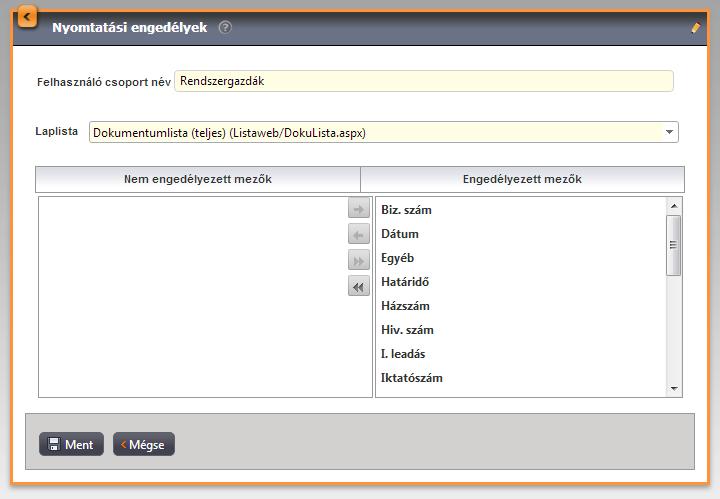
Task: Click the Ment save button
Action: tap(71, 444)
